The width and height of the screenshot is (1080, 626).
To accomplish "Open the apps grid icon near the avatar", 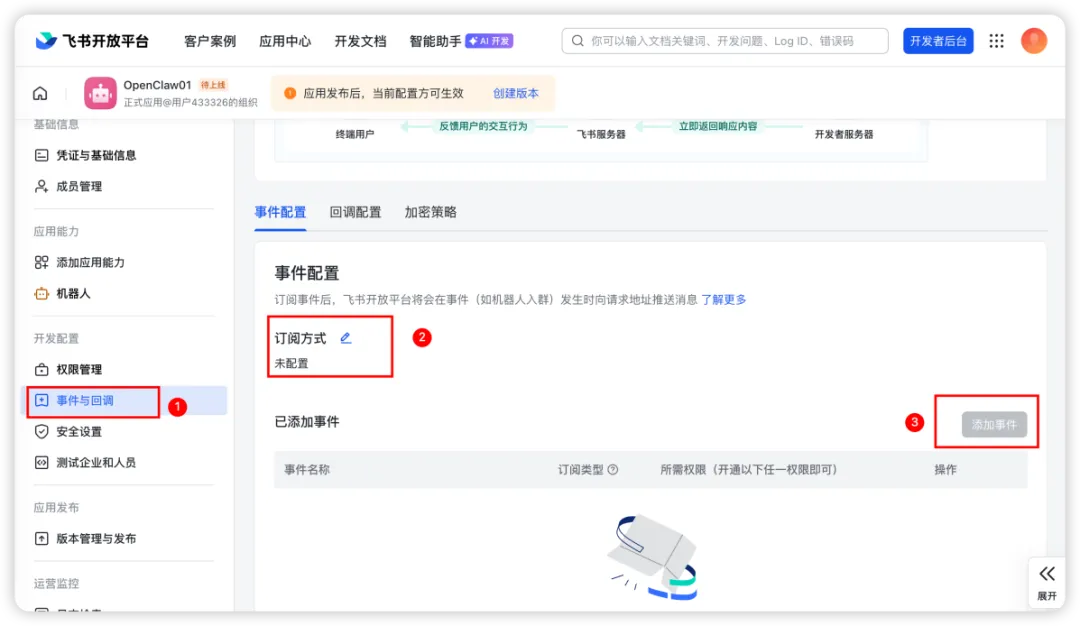I will click(x=996, y=41).
